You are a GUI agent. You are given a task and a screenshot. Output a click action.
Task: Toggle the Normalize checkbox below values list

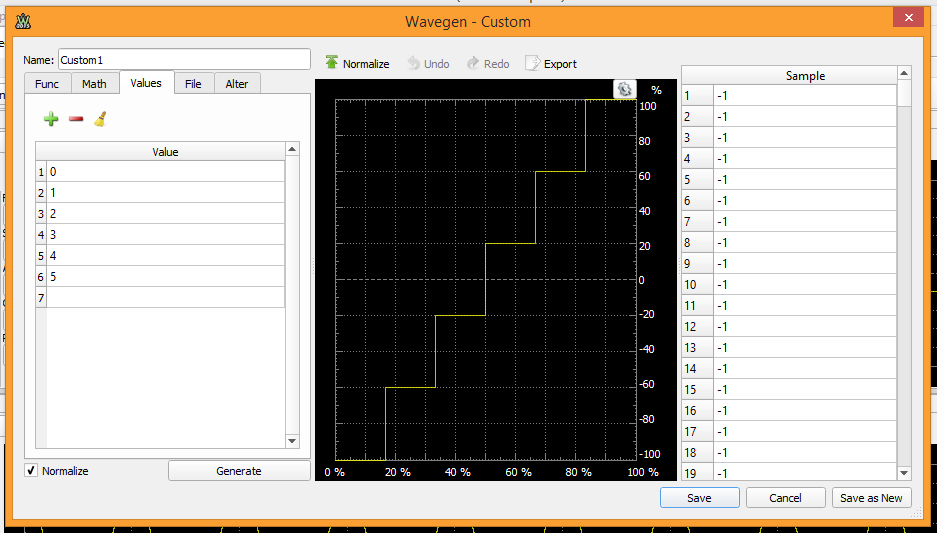[x=31, y=471]
